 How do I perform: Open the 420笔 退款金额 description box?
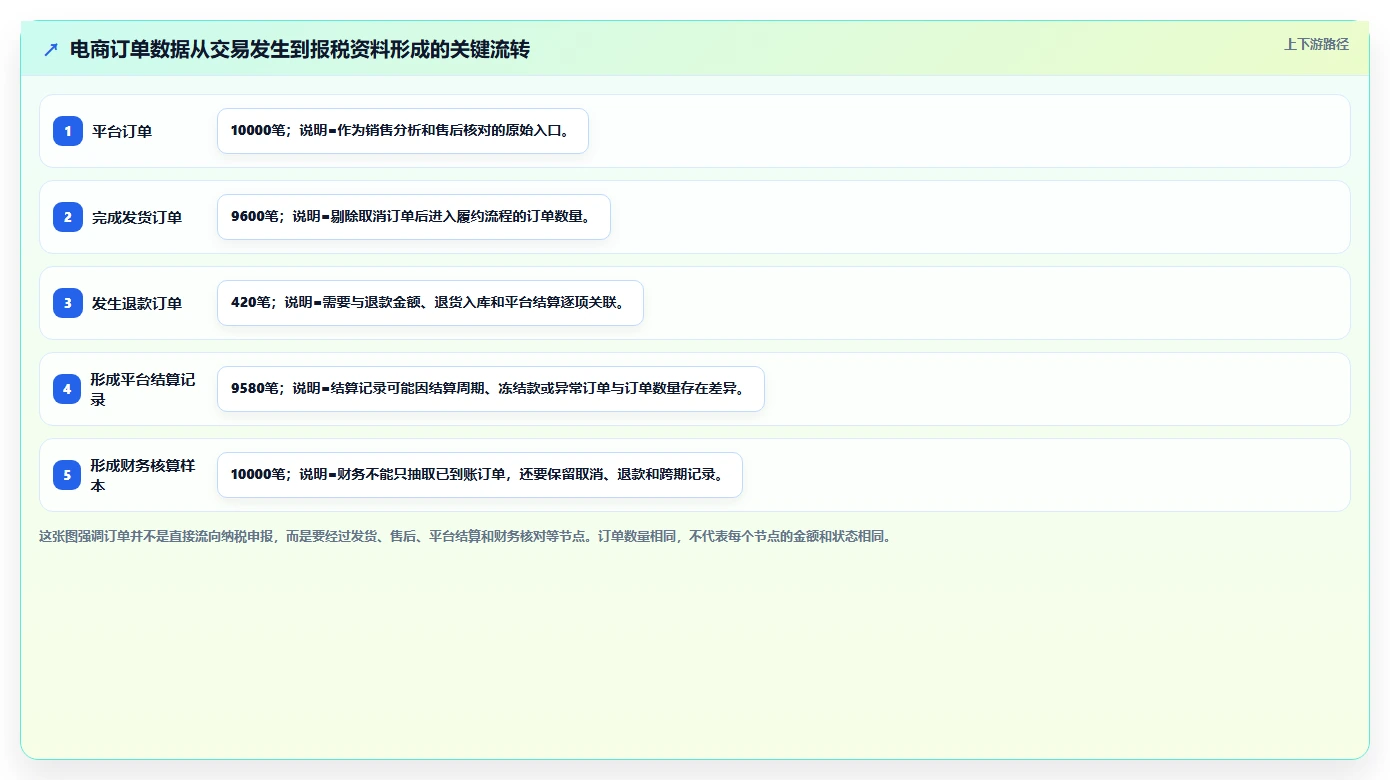[x=430, y=303]
